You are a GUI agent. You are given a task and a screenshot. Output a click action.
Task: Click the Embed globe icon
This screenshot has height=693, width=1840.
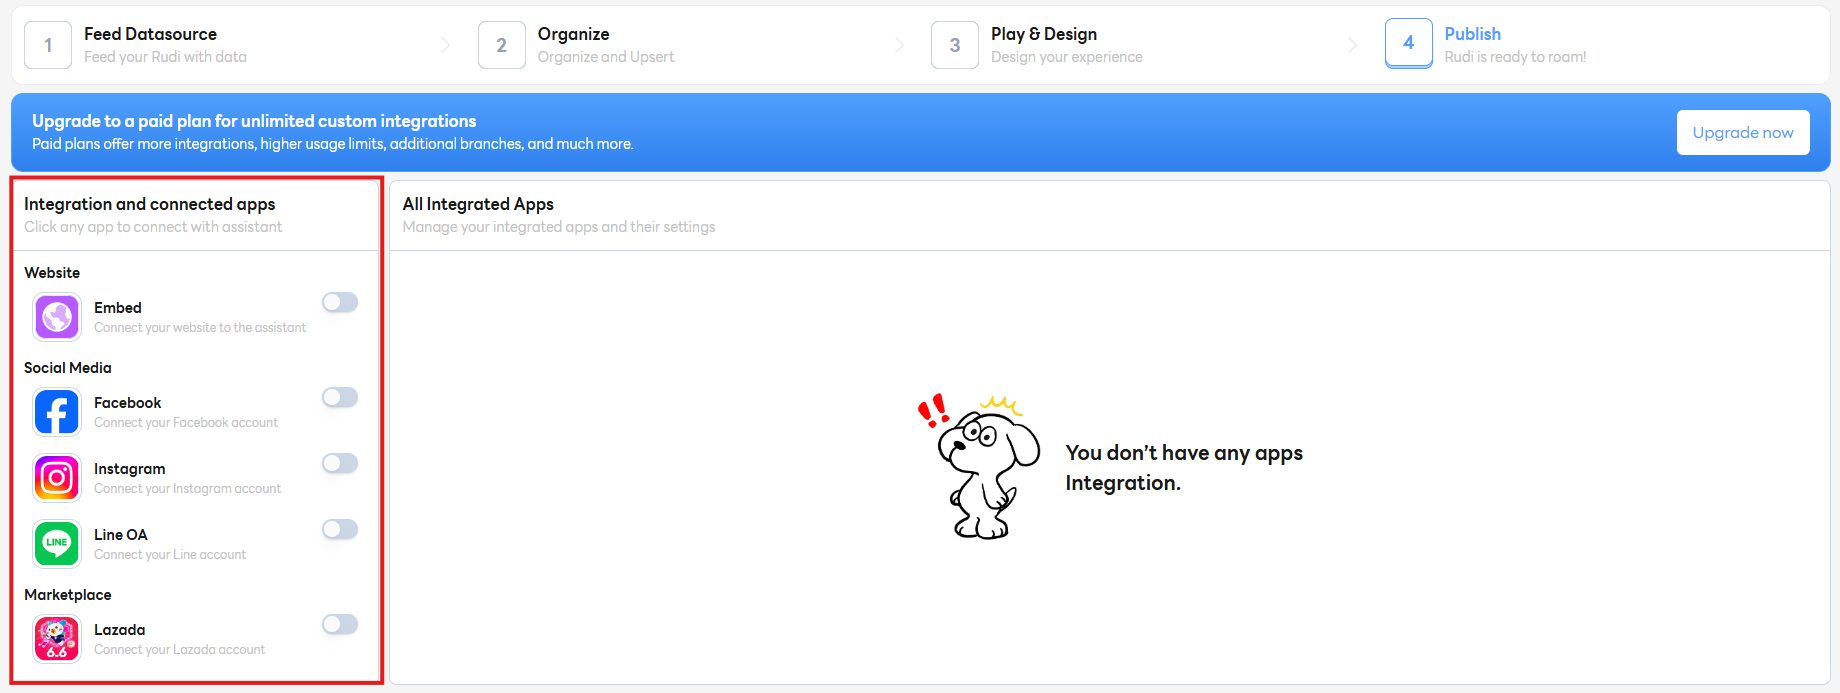point(57,317)
